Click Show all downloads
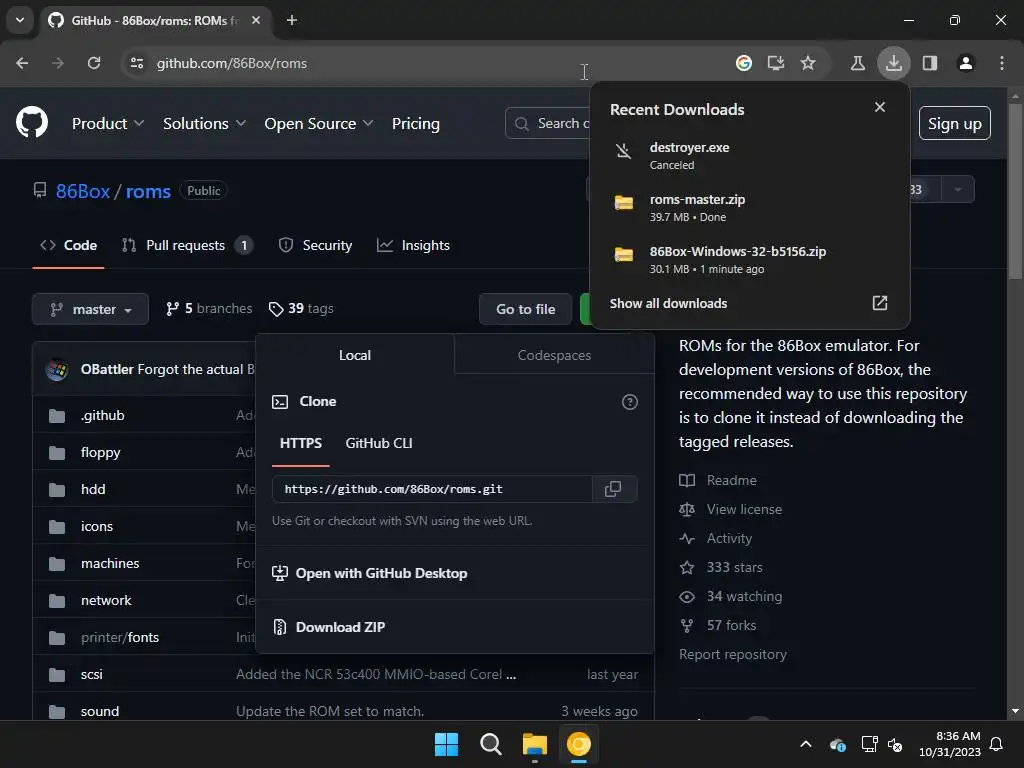 pyautogui.click(x=668, y=303)
